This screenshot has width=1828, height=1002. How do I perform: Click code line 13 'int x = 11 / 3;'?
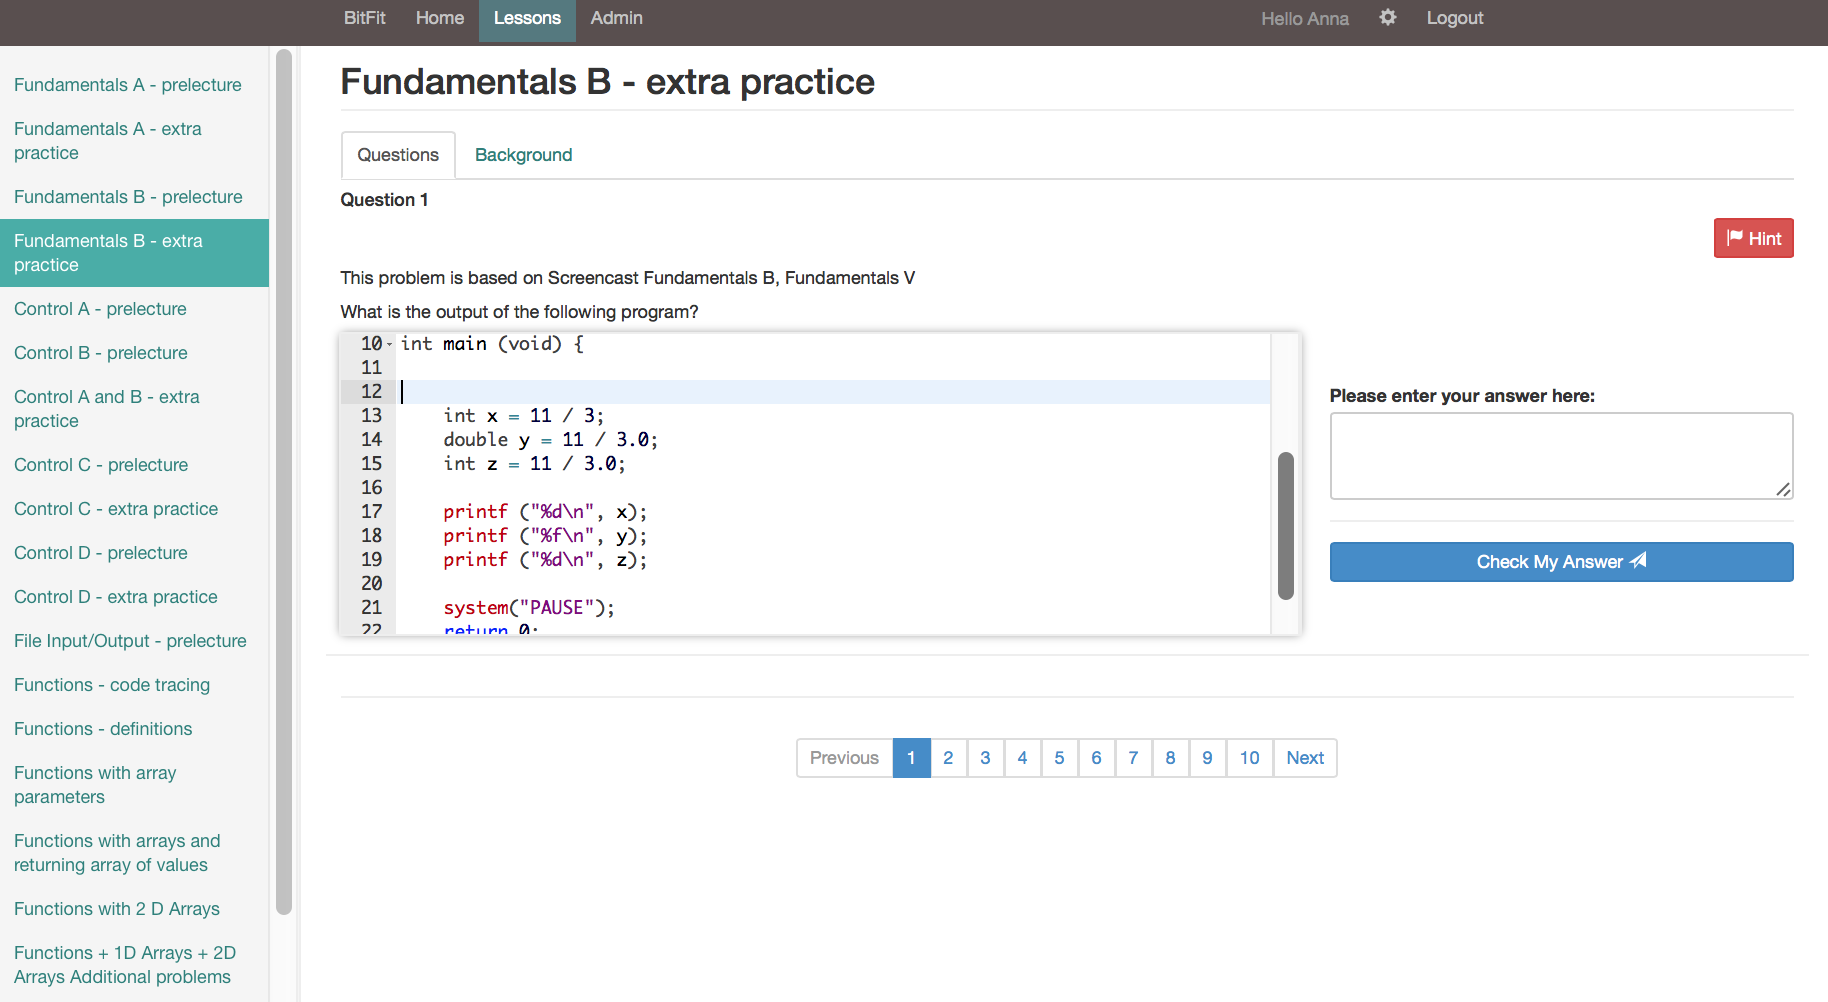(x=523, y=416)
